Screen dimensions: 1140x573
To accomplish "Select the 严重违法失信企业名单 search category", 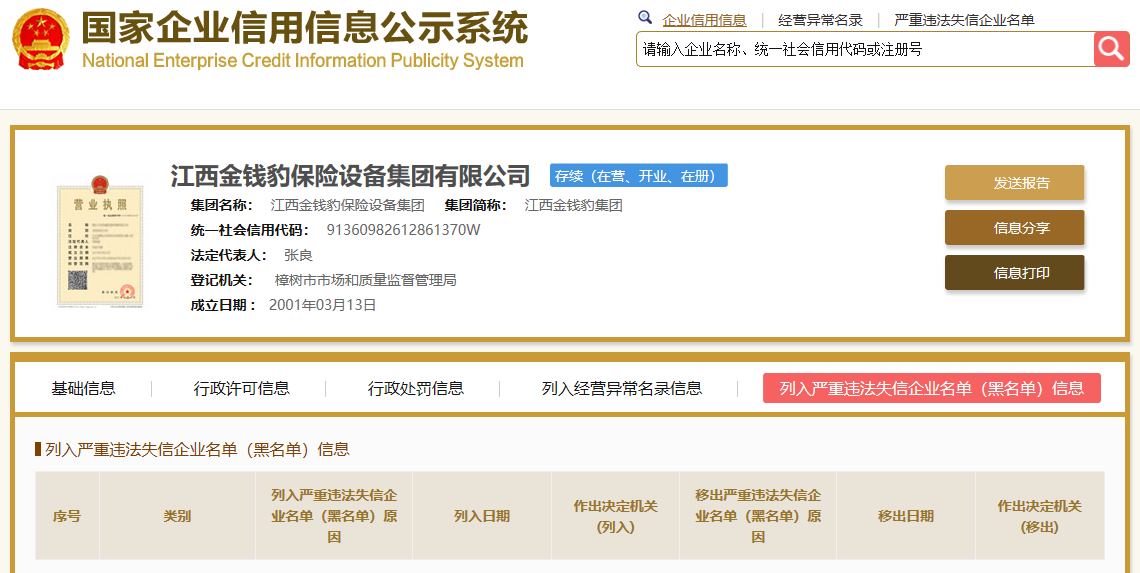I will tap(964, 20).
